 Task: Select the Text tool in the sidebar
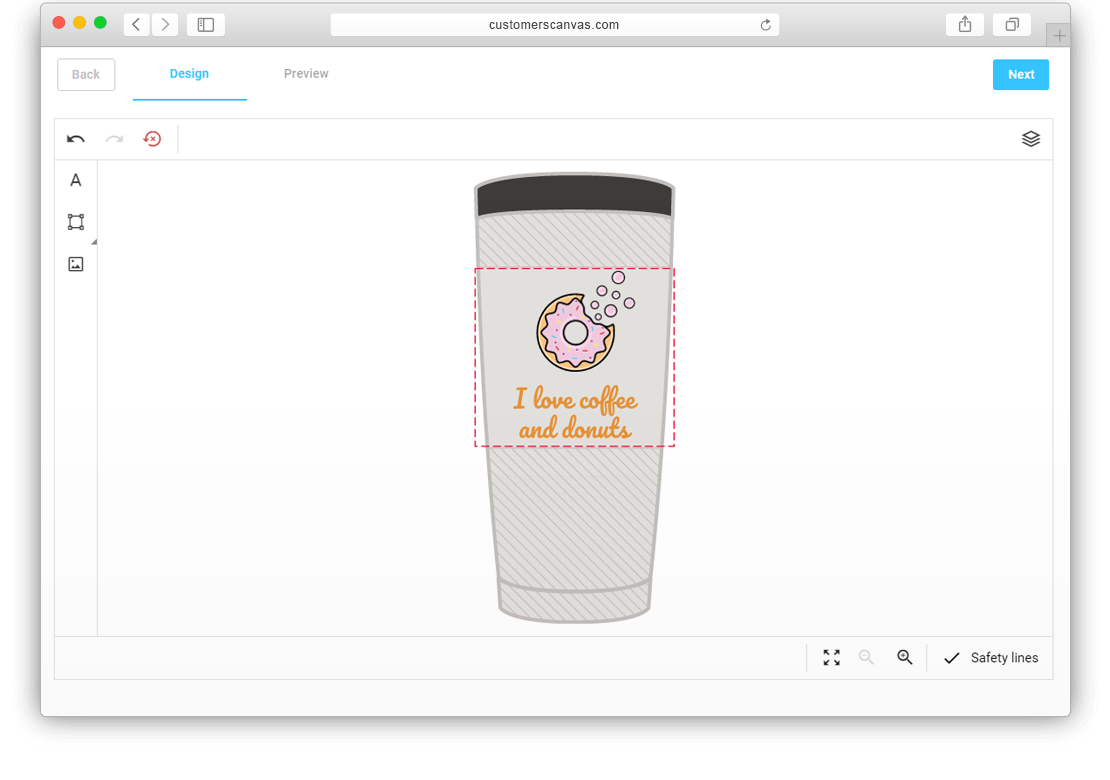tap(75, 180)
